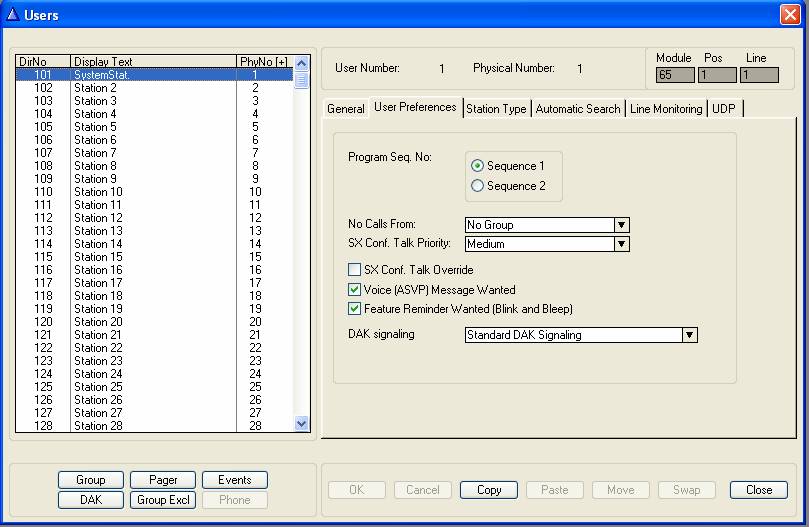
Task: Select Station 6 row
Action: (154, 140)
